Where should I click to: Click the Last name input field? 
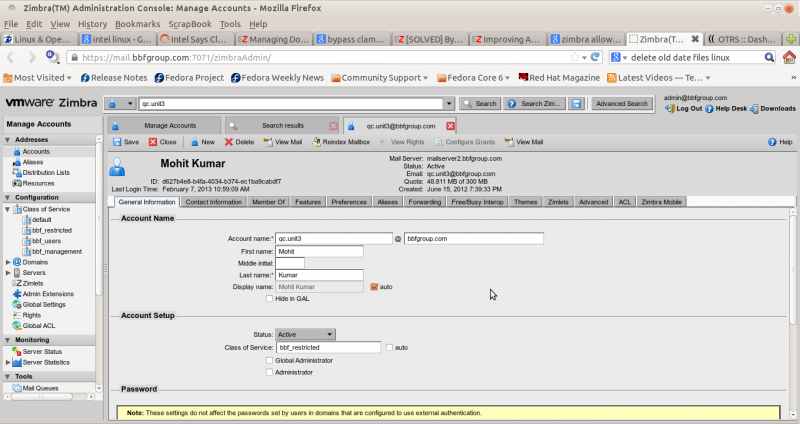(x=319, y=275)
